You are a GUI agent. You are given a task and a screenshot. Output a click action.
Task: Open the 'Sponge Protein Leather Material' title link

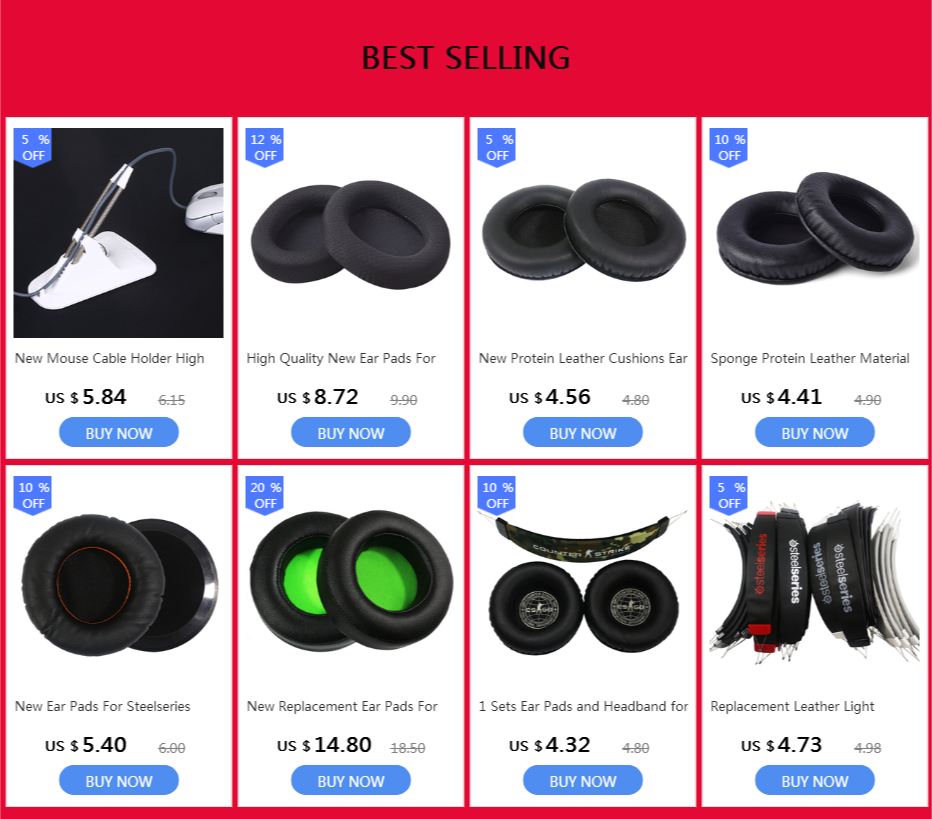click(810, 358)
